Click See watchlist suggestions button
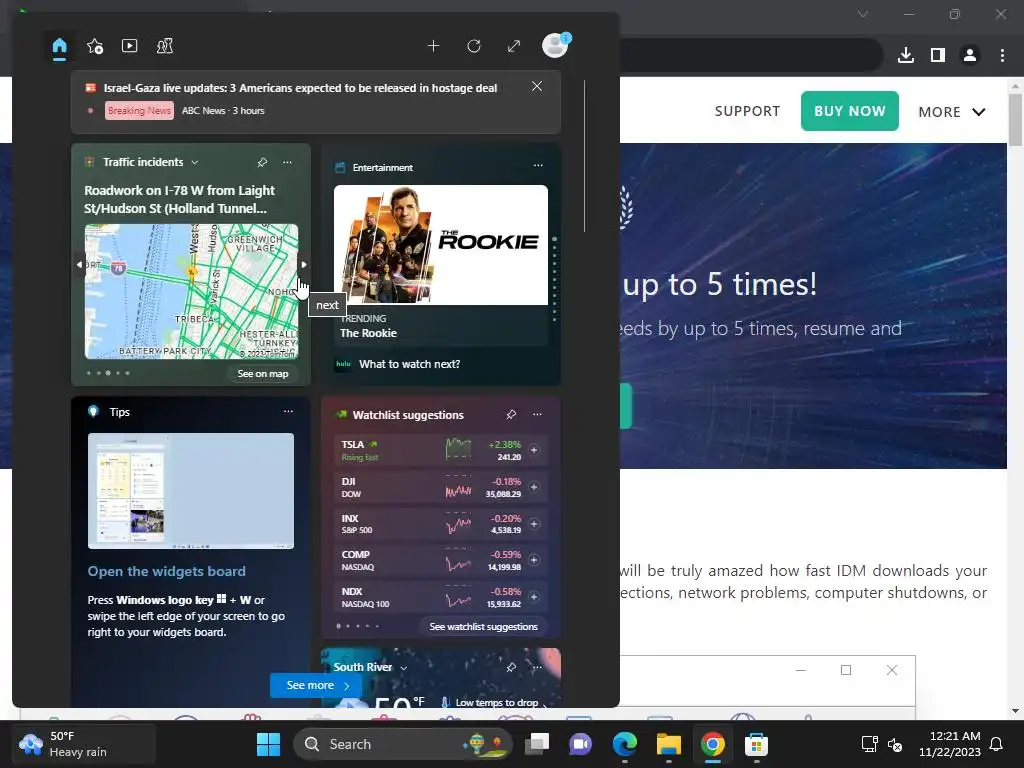Image resolution: width=1024 pixels, height=768 pixels. pyautogui.click(x=483, y=626)
